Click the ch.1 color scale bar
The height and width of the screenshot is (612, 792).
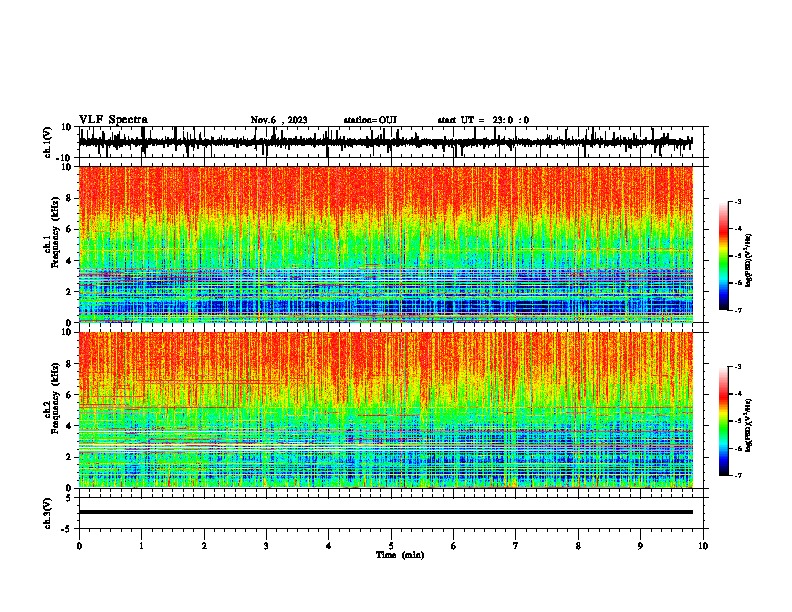pos(724,256)
